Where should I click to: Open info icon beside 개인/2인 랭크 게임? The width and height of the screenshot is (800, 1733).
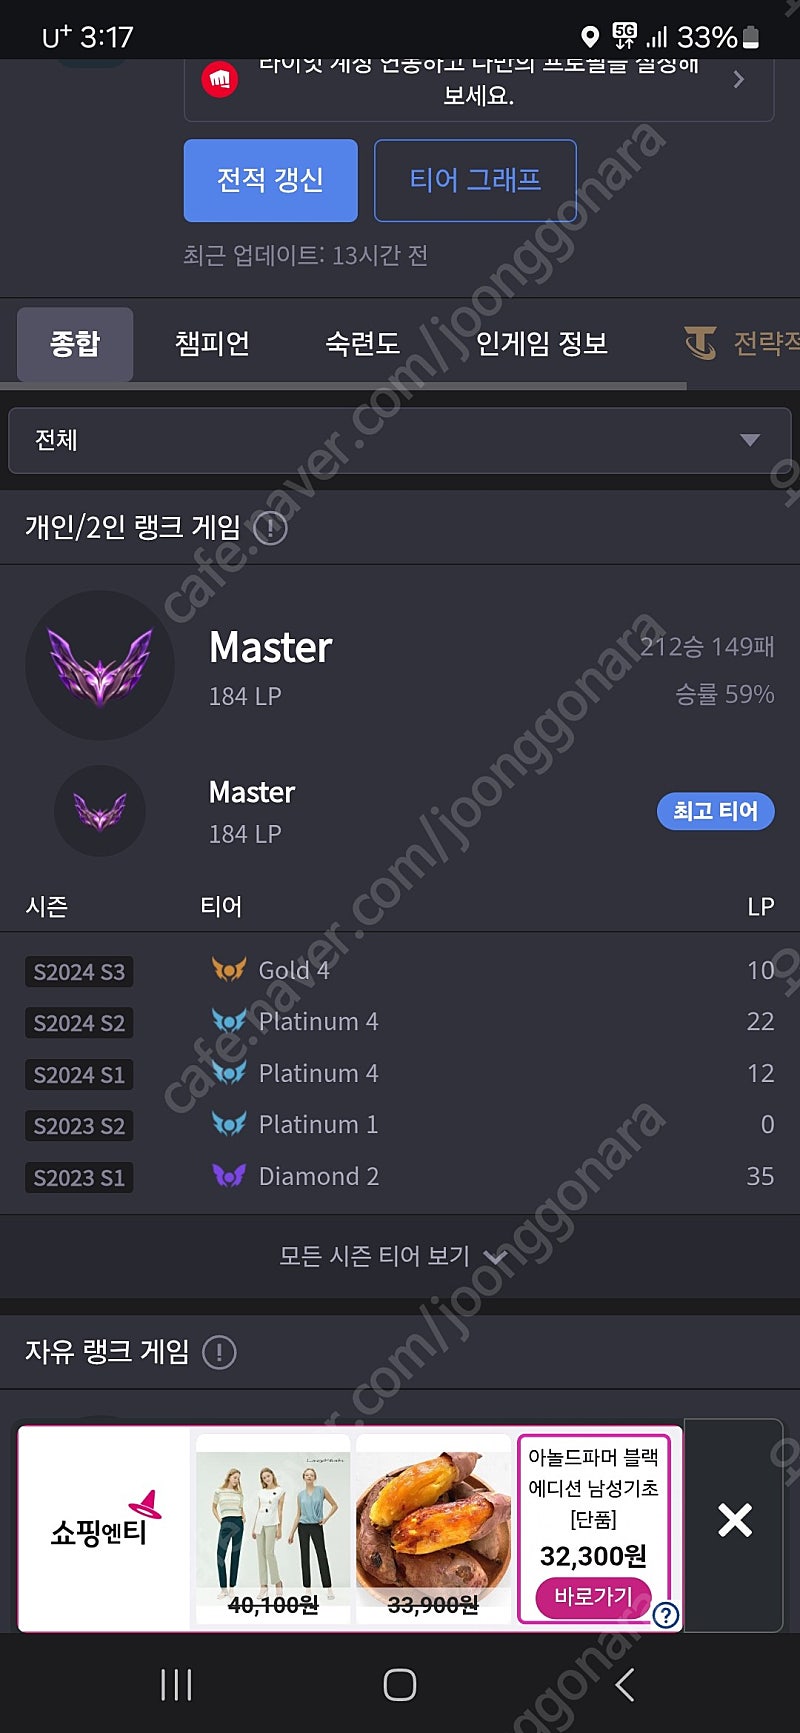(270, 528)
